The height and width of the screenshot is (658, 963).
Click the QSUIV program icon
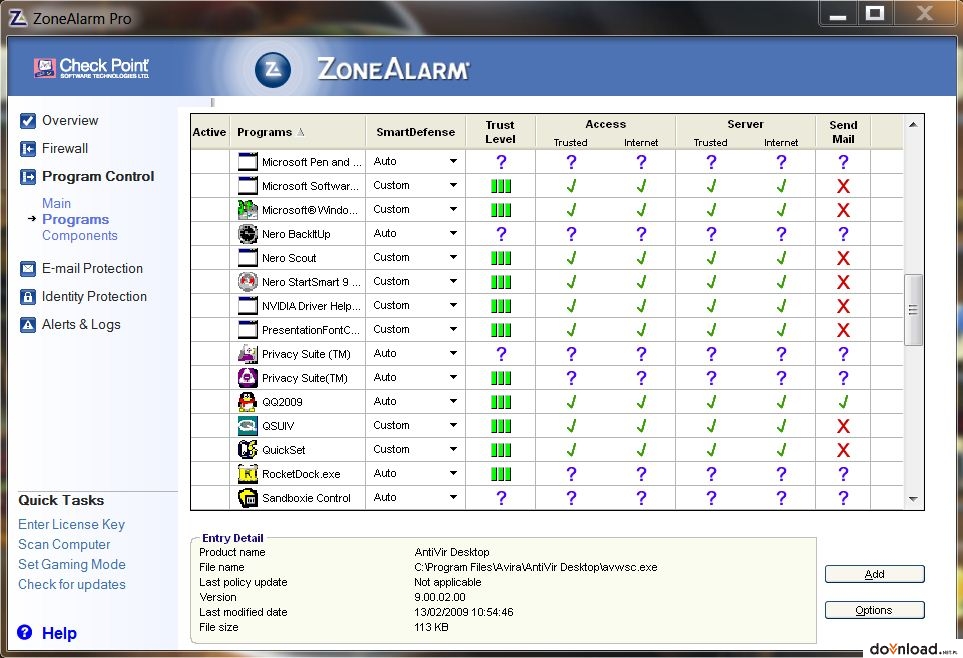248,425
